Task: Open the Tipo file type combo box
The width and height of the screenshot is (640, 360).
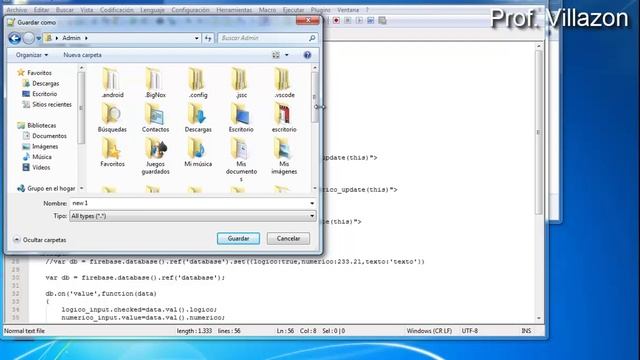Action: 192,216
